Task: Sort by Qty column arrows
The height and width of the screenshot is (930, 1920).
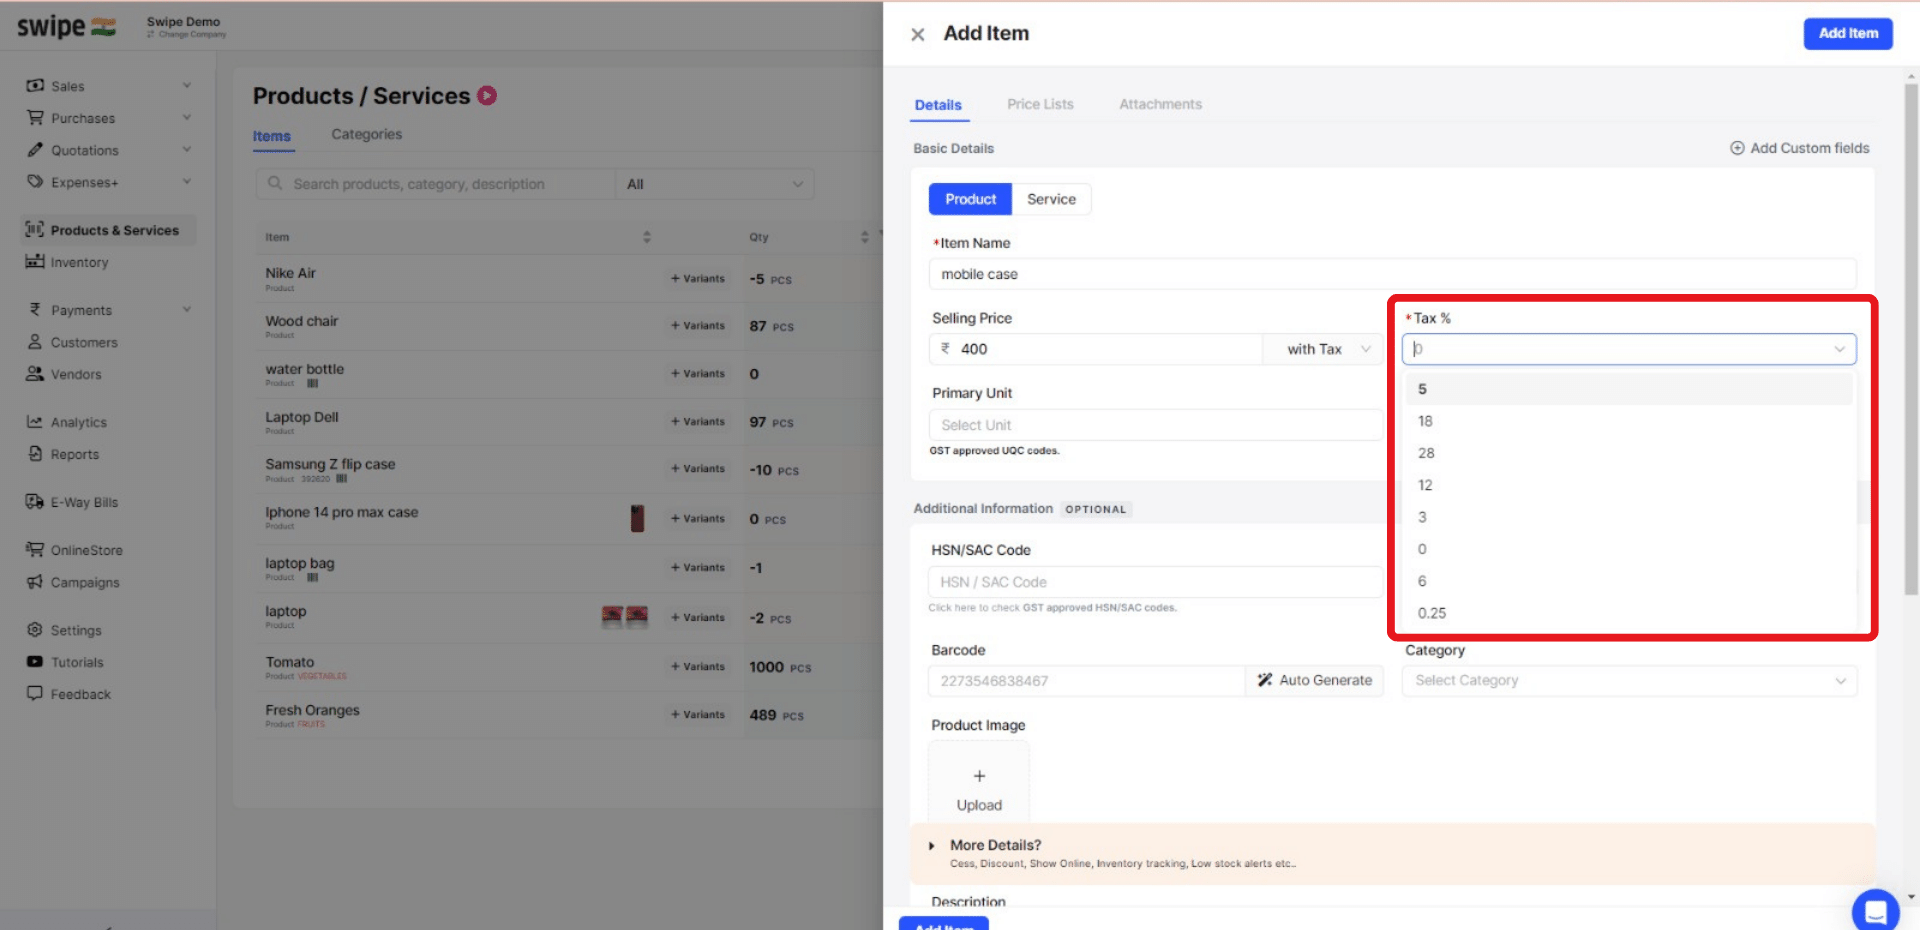Action: [865, 237]
